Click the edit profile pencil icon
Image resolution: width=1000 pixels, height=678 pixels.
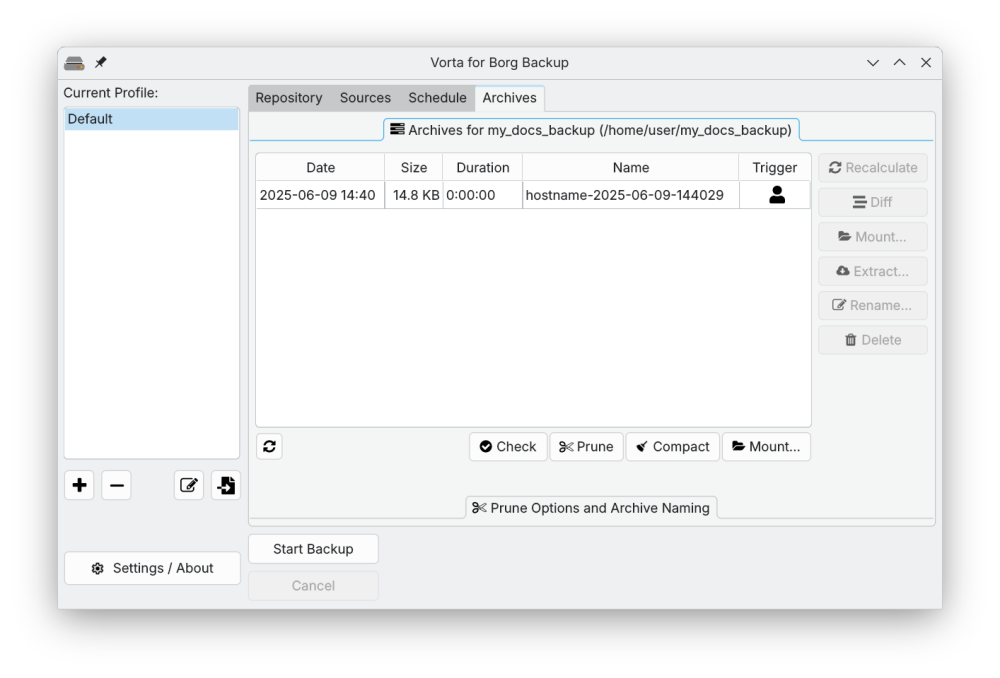click(189, 486)
